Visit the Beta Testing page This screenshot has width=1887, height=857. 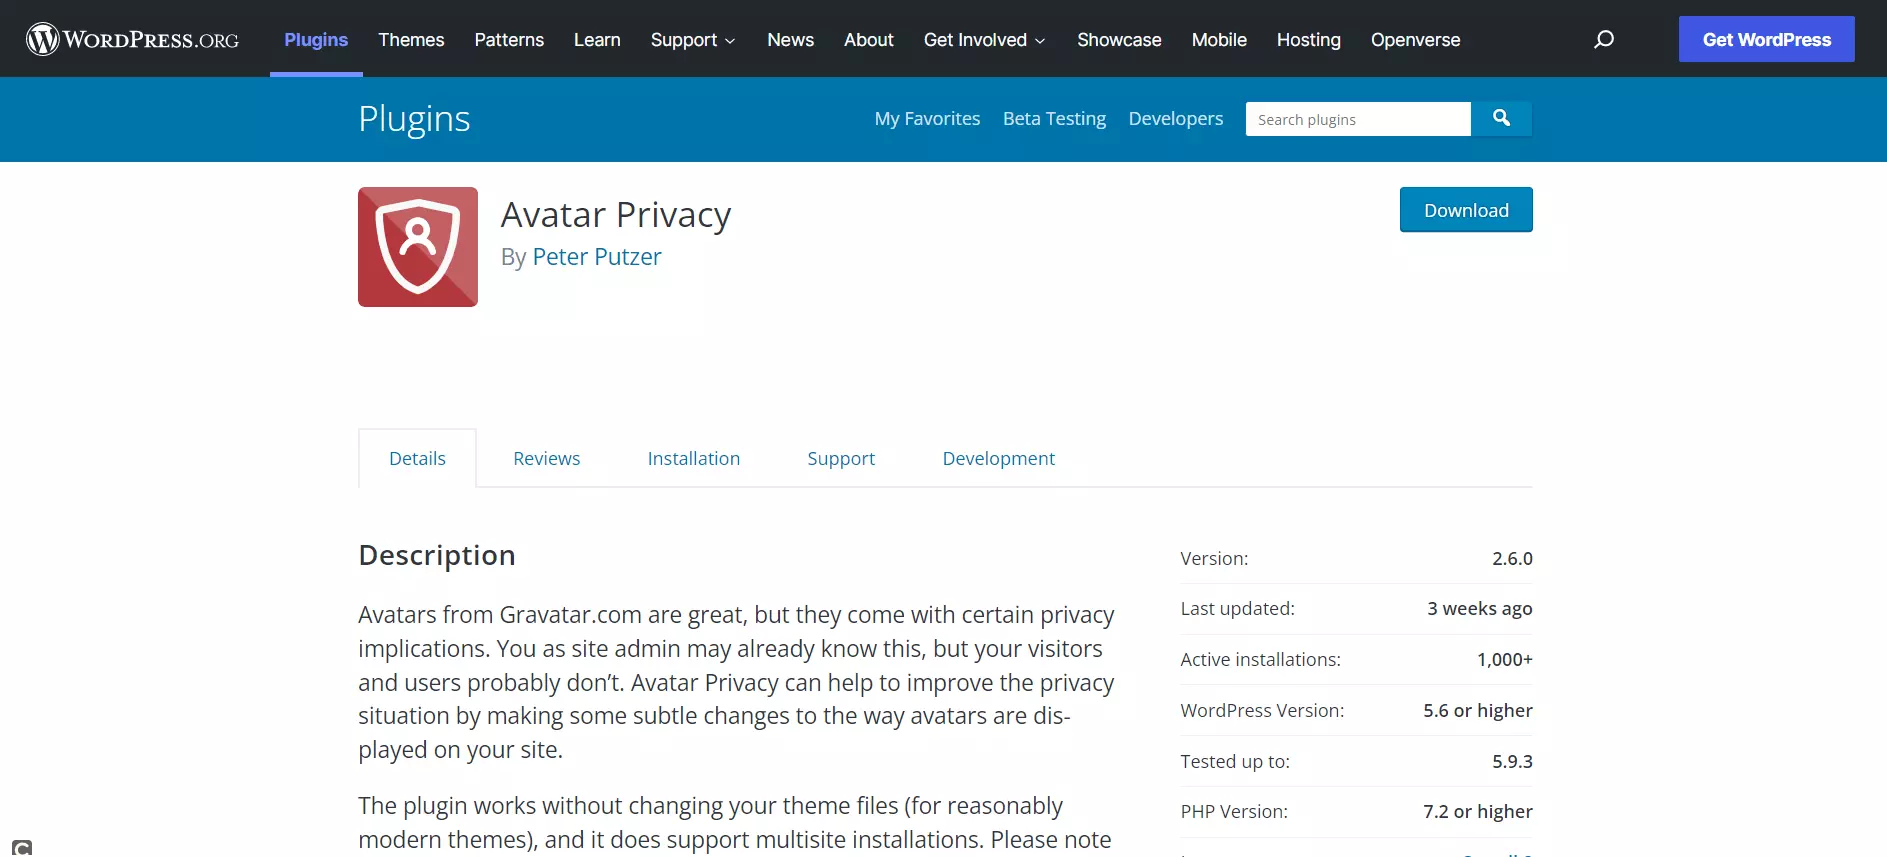(1054, 119)
